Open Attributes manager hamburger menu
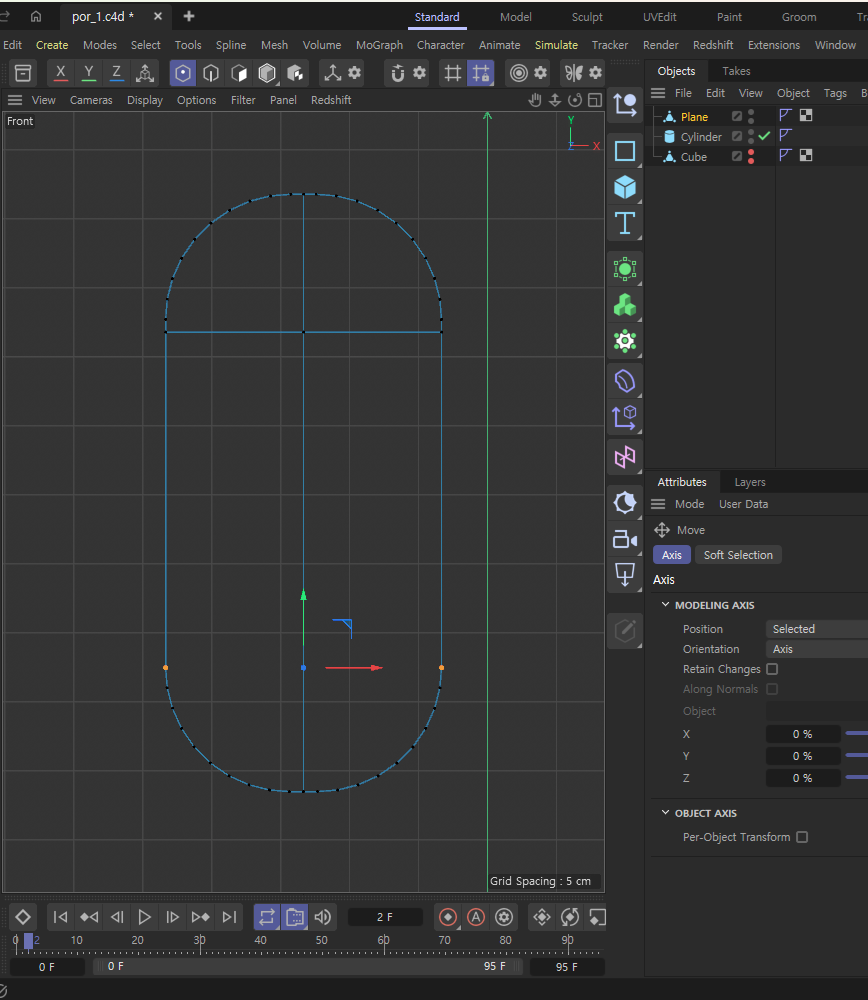 pos(658,504)
